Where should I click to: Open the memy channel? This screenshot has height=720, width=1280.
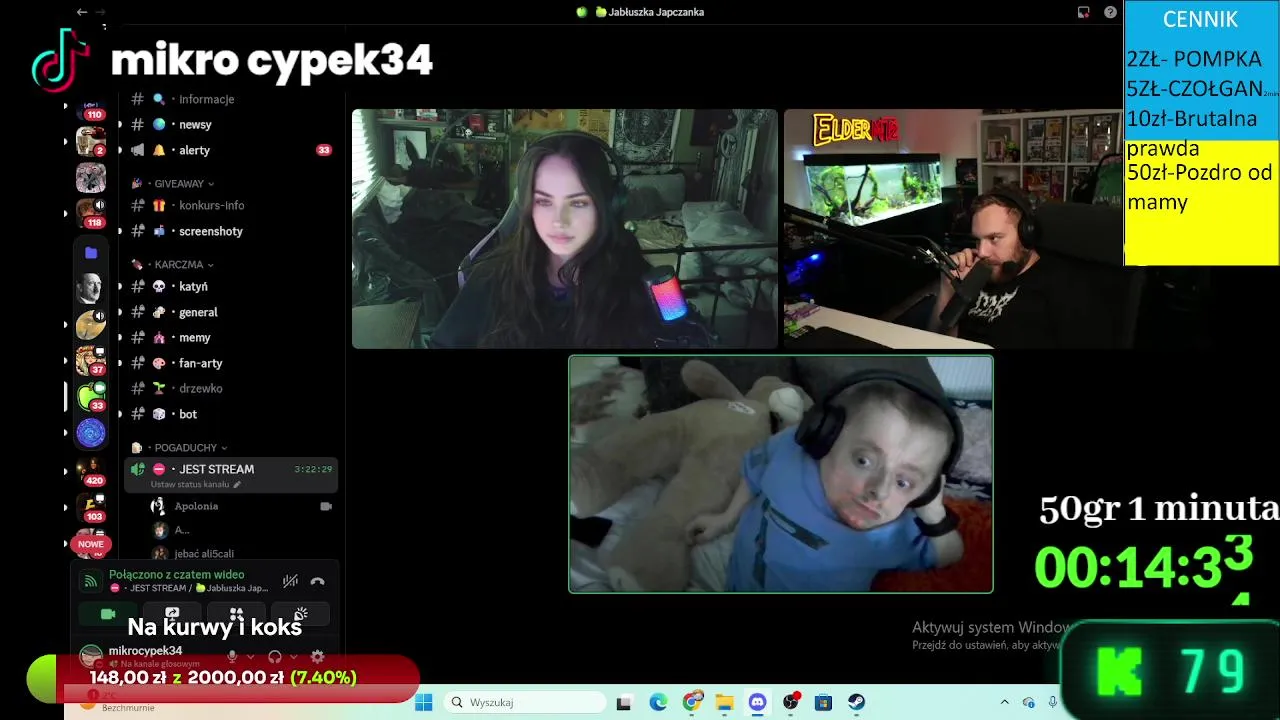coord(232,338)
